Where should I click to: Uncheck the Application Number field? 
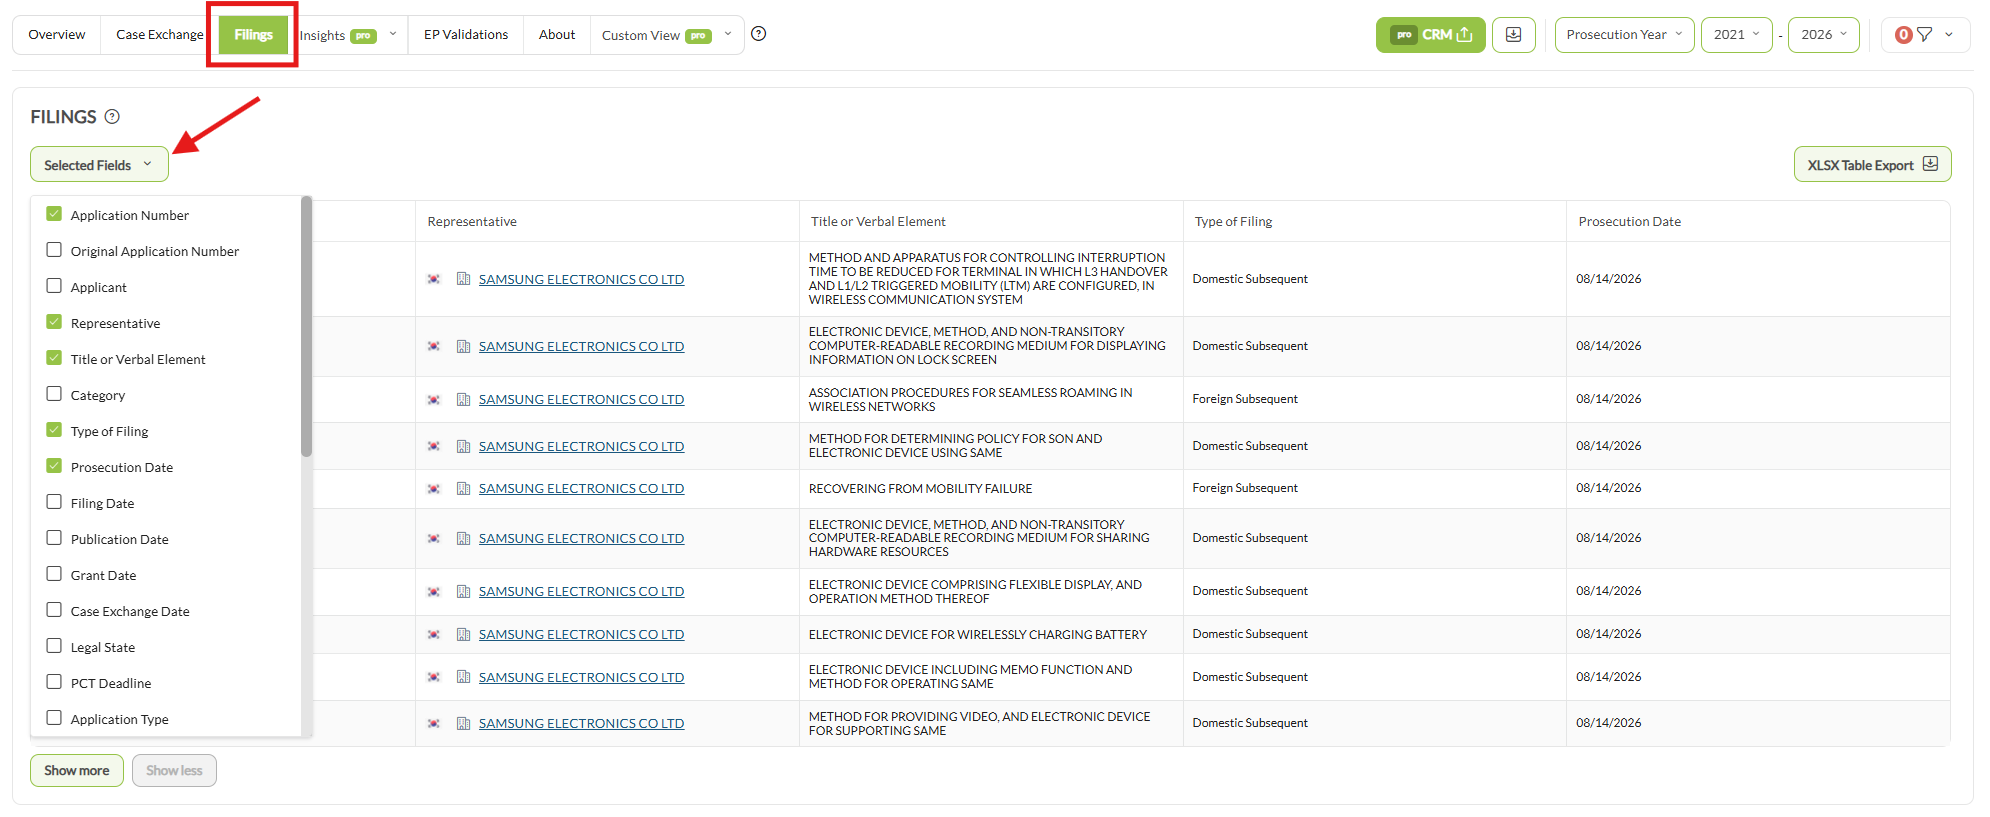(54, 214)
